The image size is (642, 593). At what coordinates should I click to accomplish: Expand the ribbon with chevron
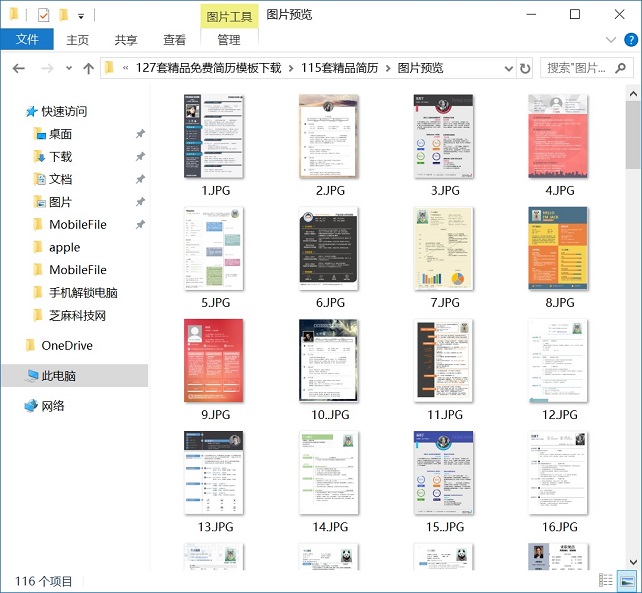(x=610, y=40)
